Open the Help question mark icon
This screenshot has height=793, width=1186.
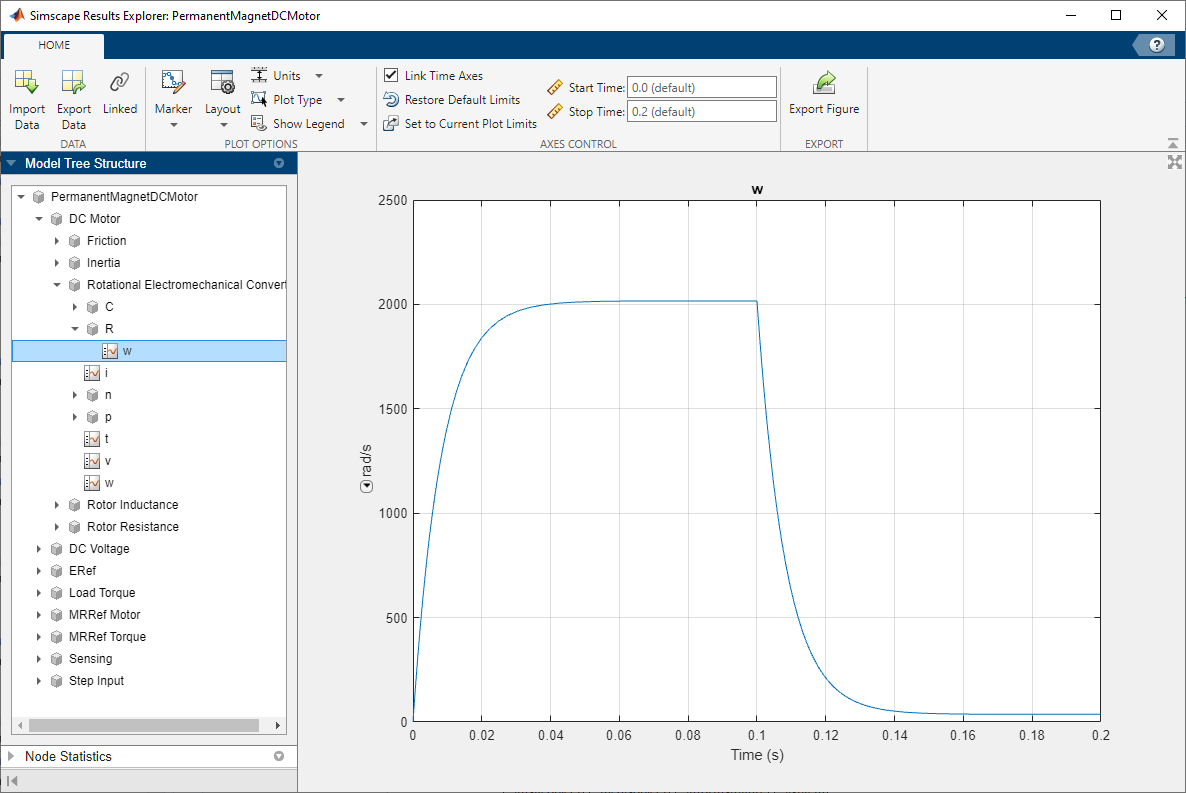[x=1157, y=44]
